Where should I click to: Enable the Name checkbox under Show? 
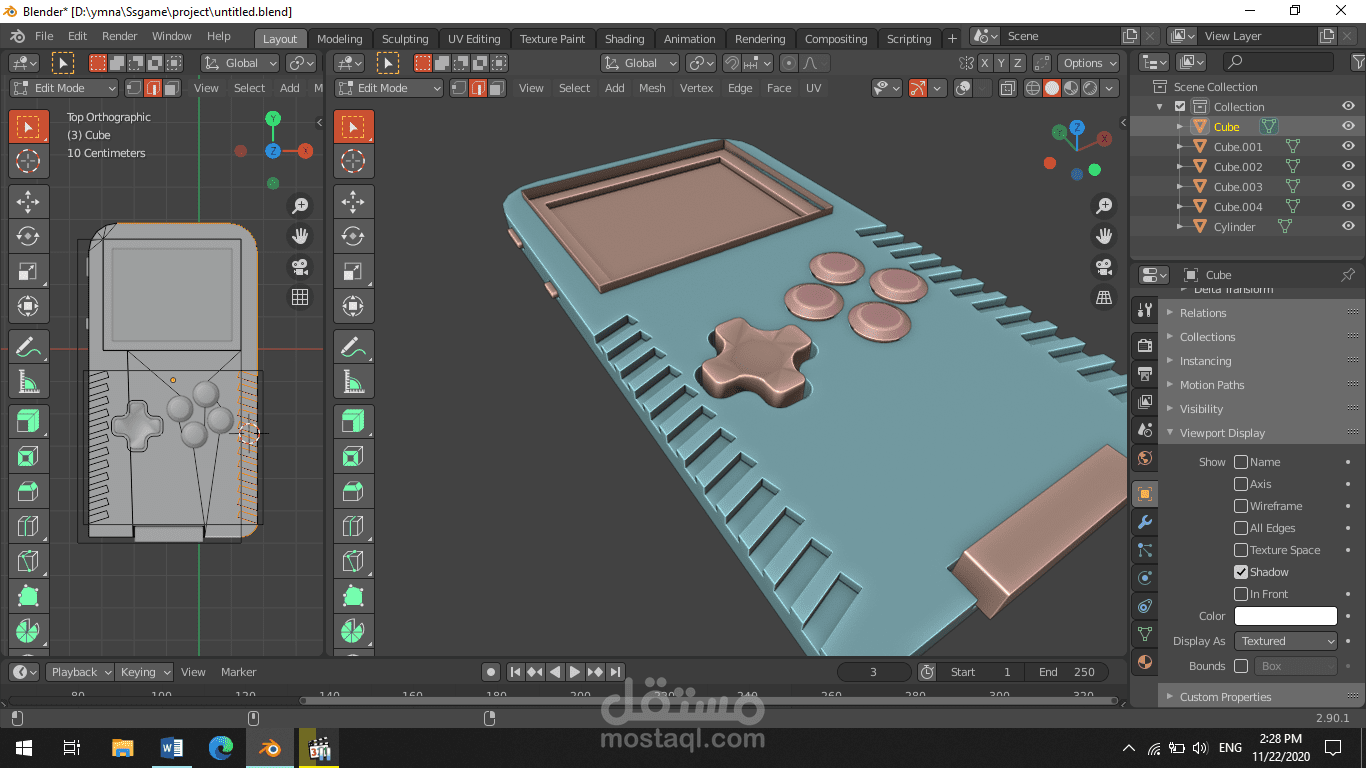point(1241,462)
